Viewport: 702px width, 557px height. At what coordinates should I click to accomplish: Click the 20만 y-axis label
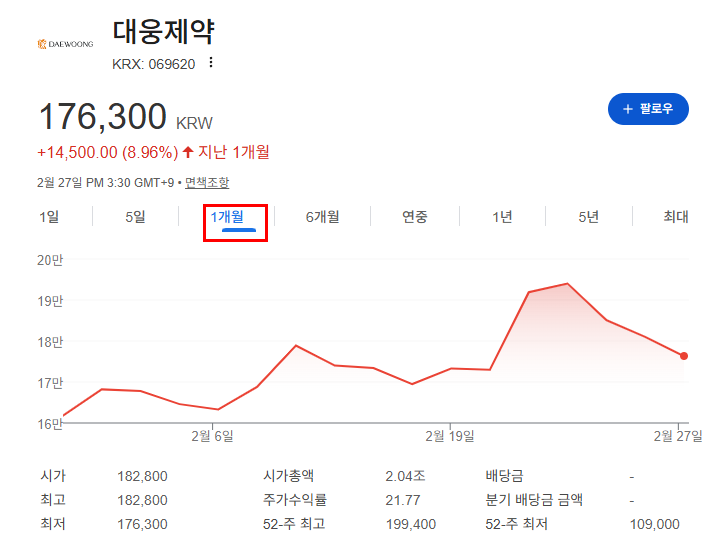click(50, 260)
